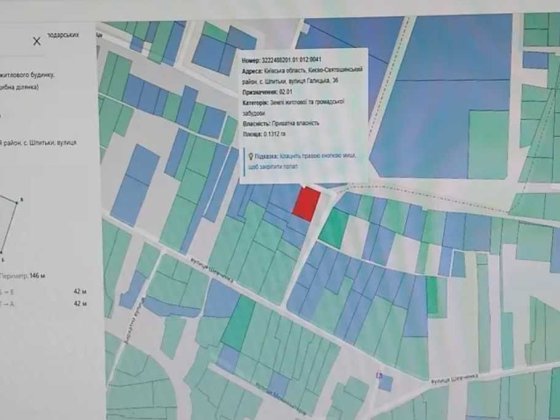Select the red highlighted parcel on map
The width and height of the screenshot is (560, 420).
(306, 203)
